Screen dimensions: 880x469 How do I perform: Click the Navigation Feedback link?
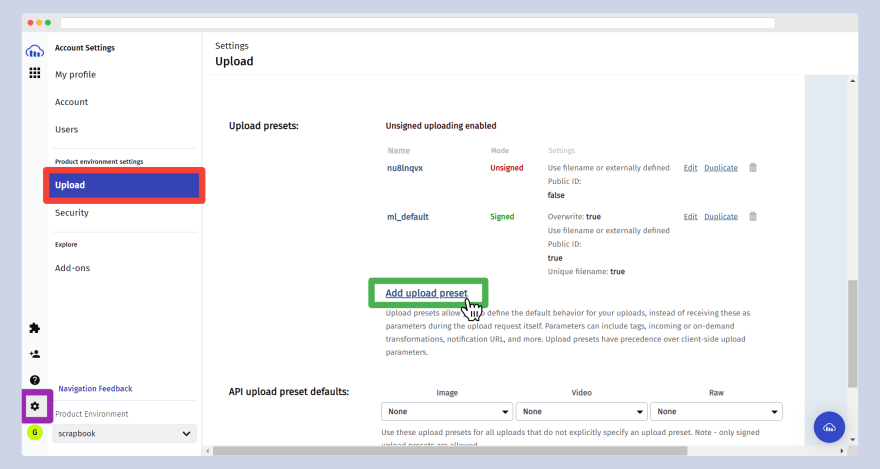(95, 388)
